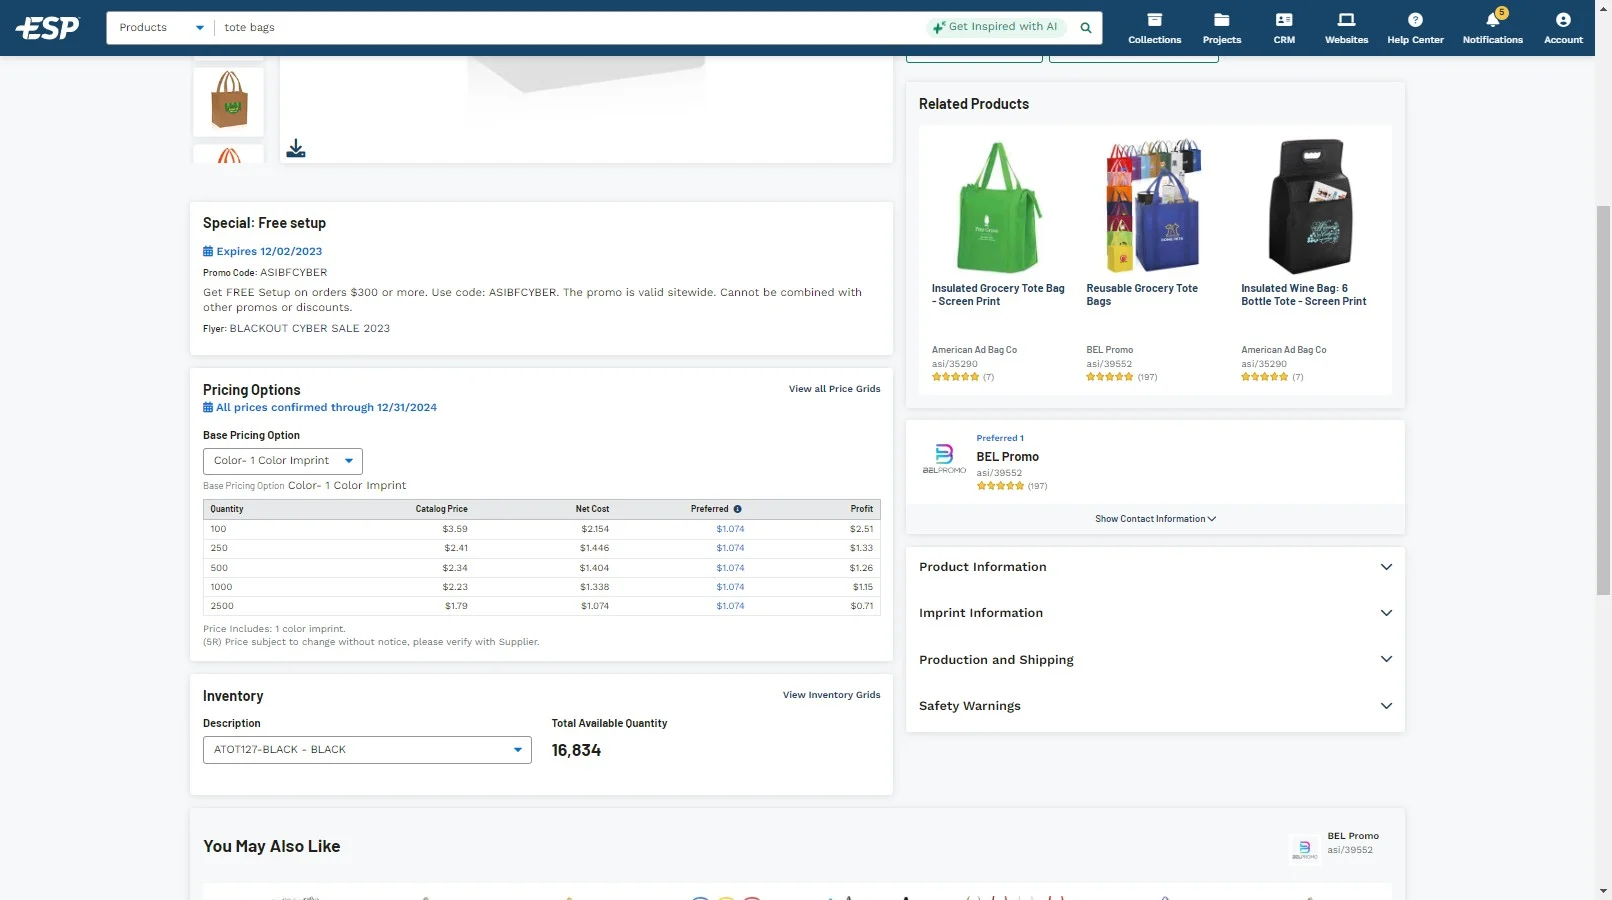Image resolution: width=1612 pixels, height=900 pixels.
Task: Open Reusable Grocery Tote Bags link
Action: [x=1141, y=295]
